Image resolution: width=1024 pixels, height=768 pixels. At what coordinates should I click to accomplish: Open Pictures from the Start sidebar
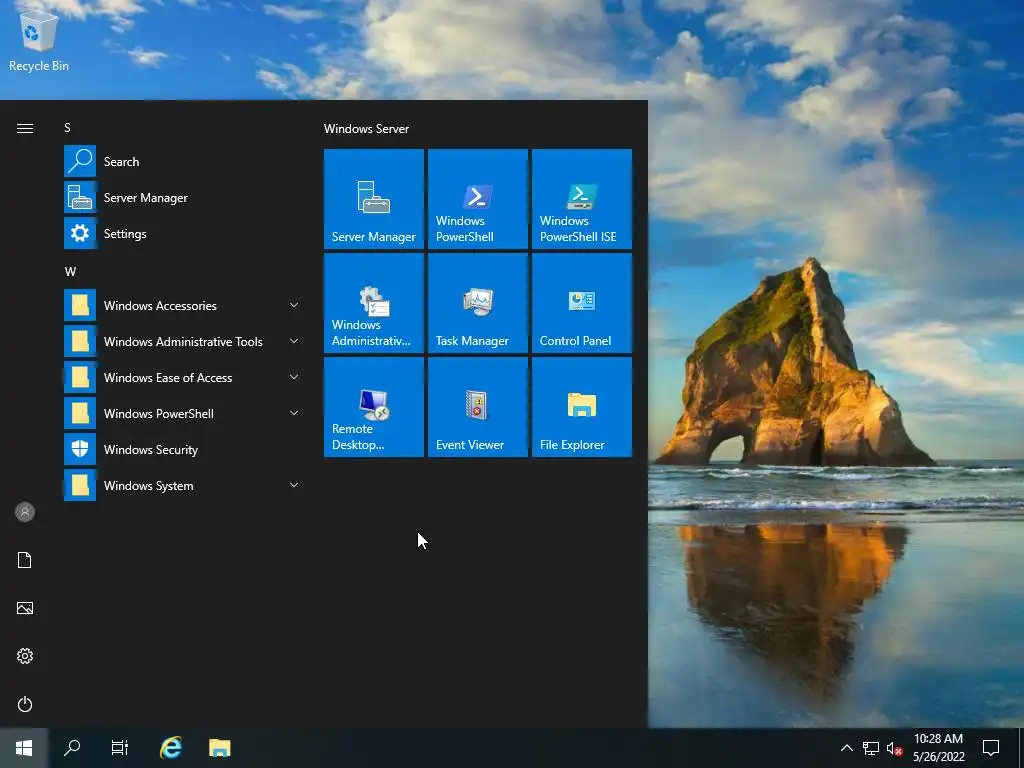click(25, 608)
